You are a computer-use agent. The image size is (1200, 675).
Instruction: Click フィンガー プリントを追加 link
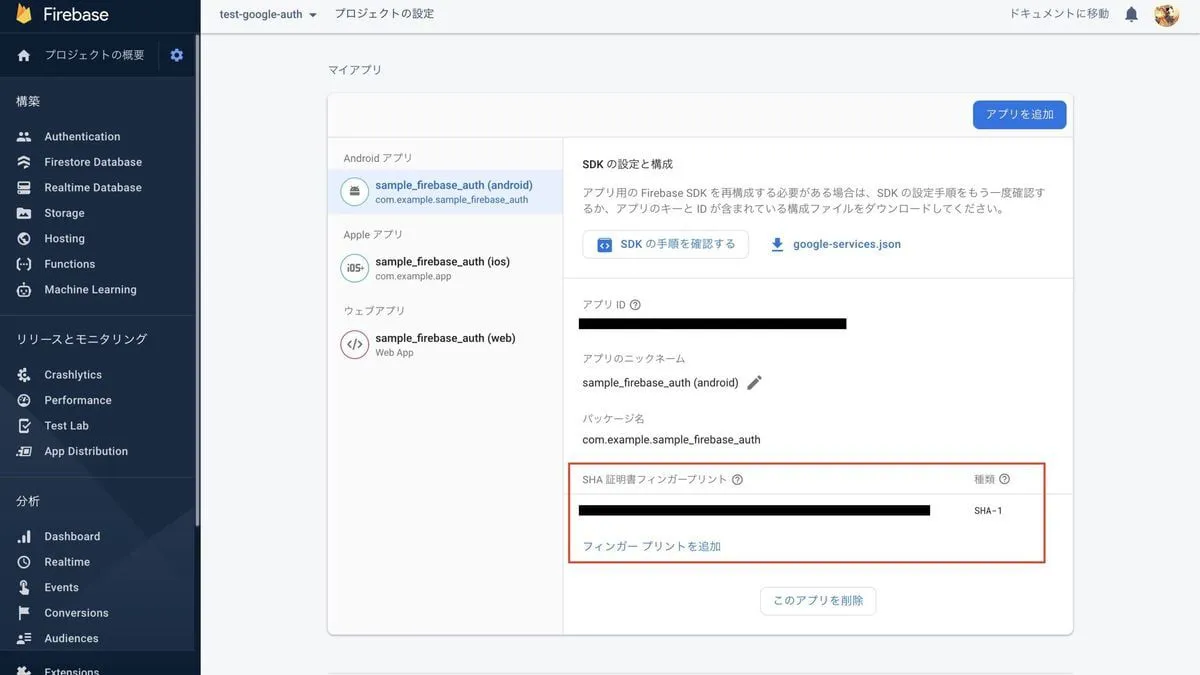tap(652, 546)
